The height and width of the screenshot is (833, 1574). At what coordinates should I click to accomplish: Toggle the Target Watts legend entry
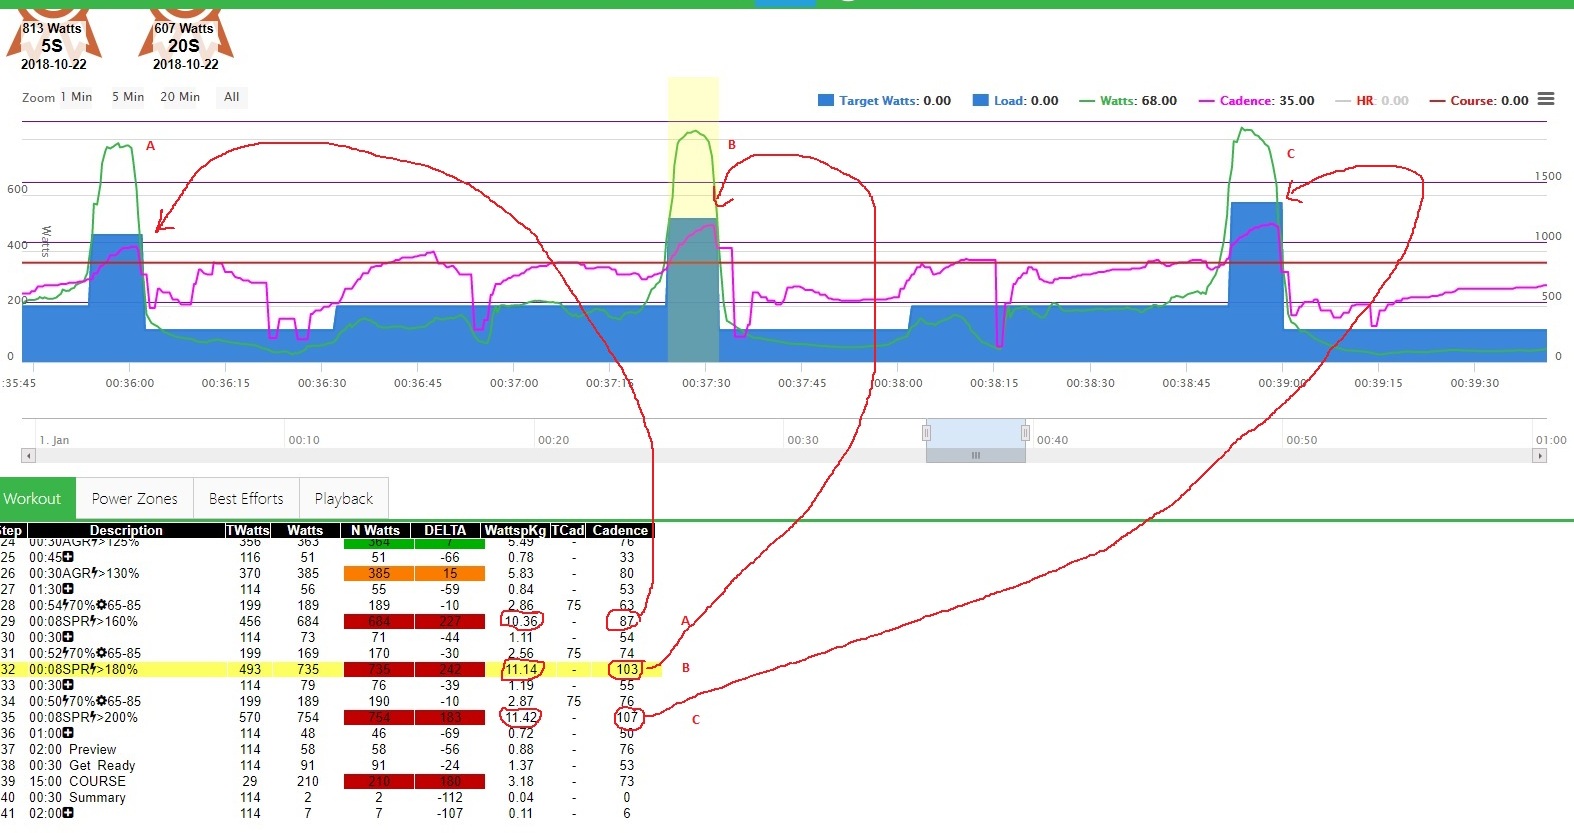click(x=885, y=101)
